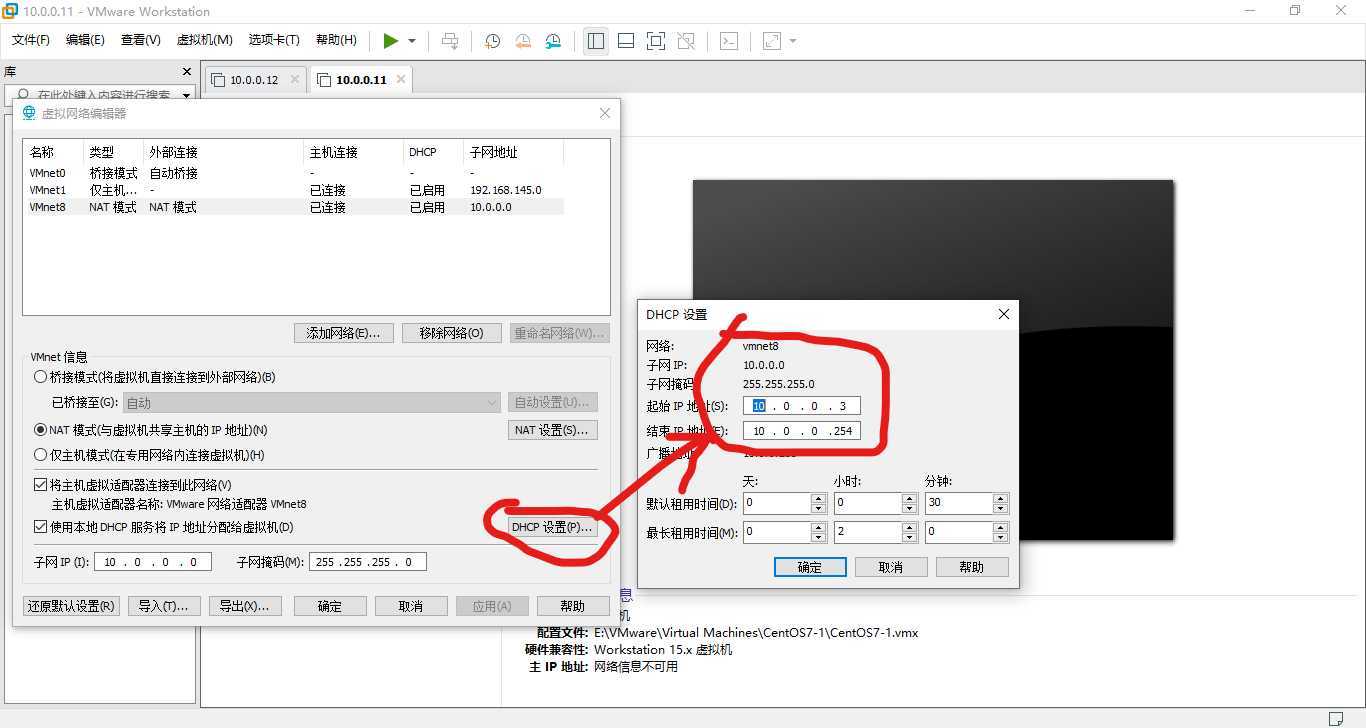Click 确定 in the DHCP settings dialog
The height and width of the screenshot is (728, 1366).
point(810,567)
